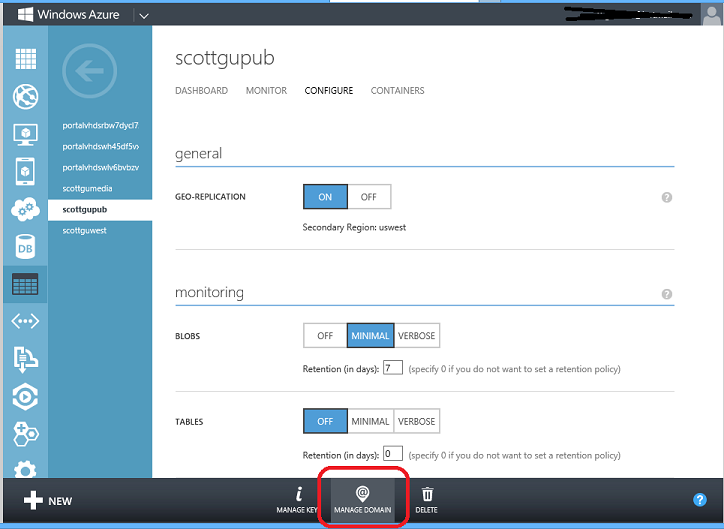The width and height of the screenshot is (724, 529).
Task: Set Blobs monitoring to VERBOSE
Action: (x=417, y=336)
